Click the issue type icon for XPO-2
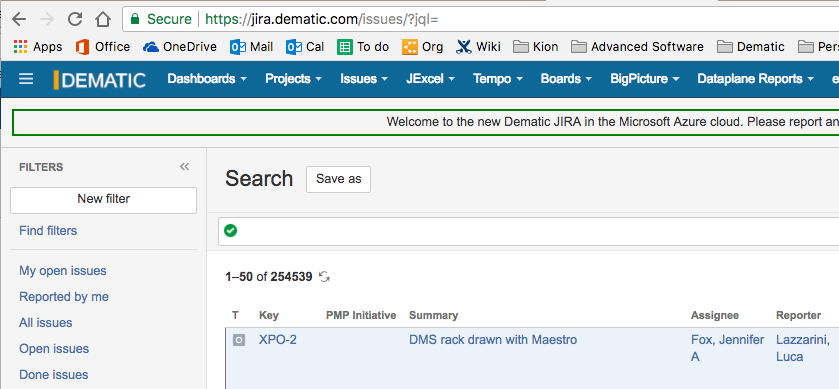The height and width of the screenshot is (389, 839). (x=239, y=340)
